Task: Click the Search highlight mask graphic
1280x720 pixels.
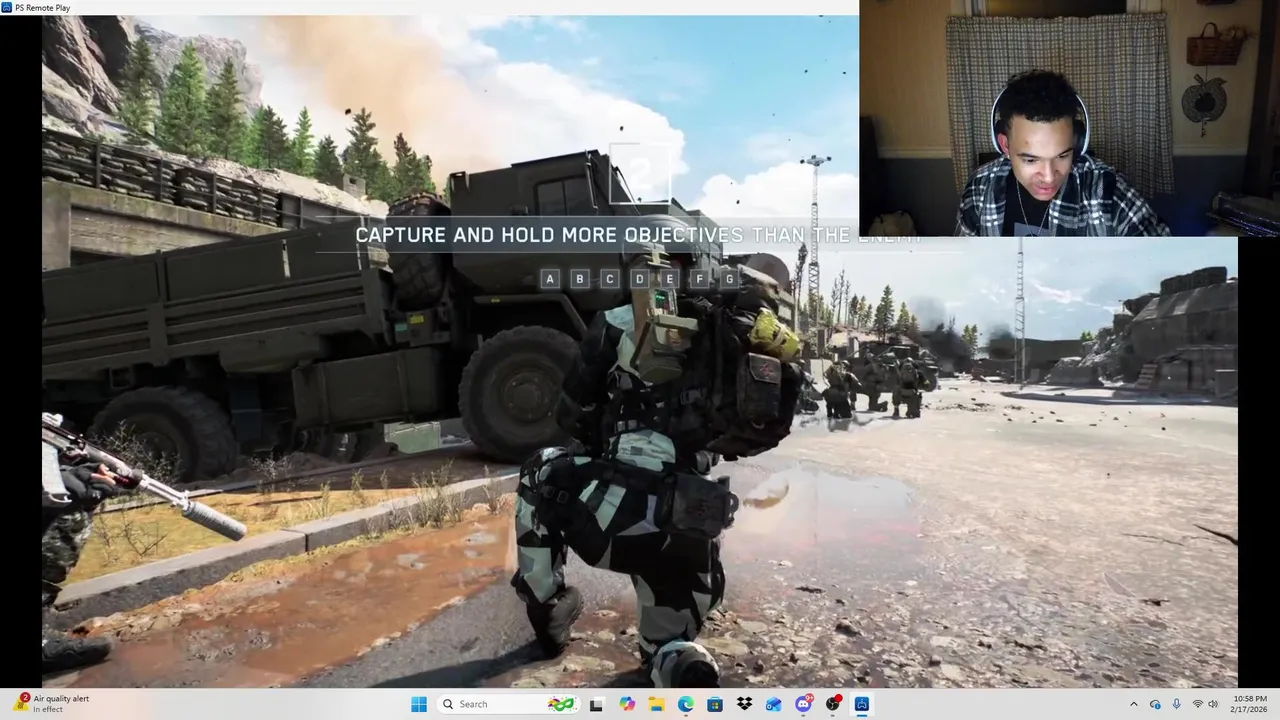Action: 561,704
